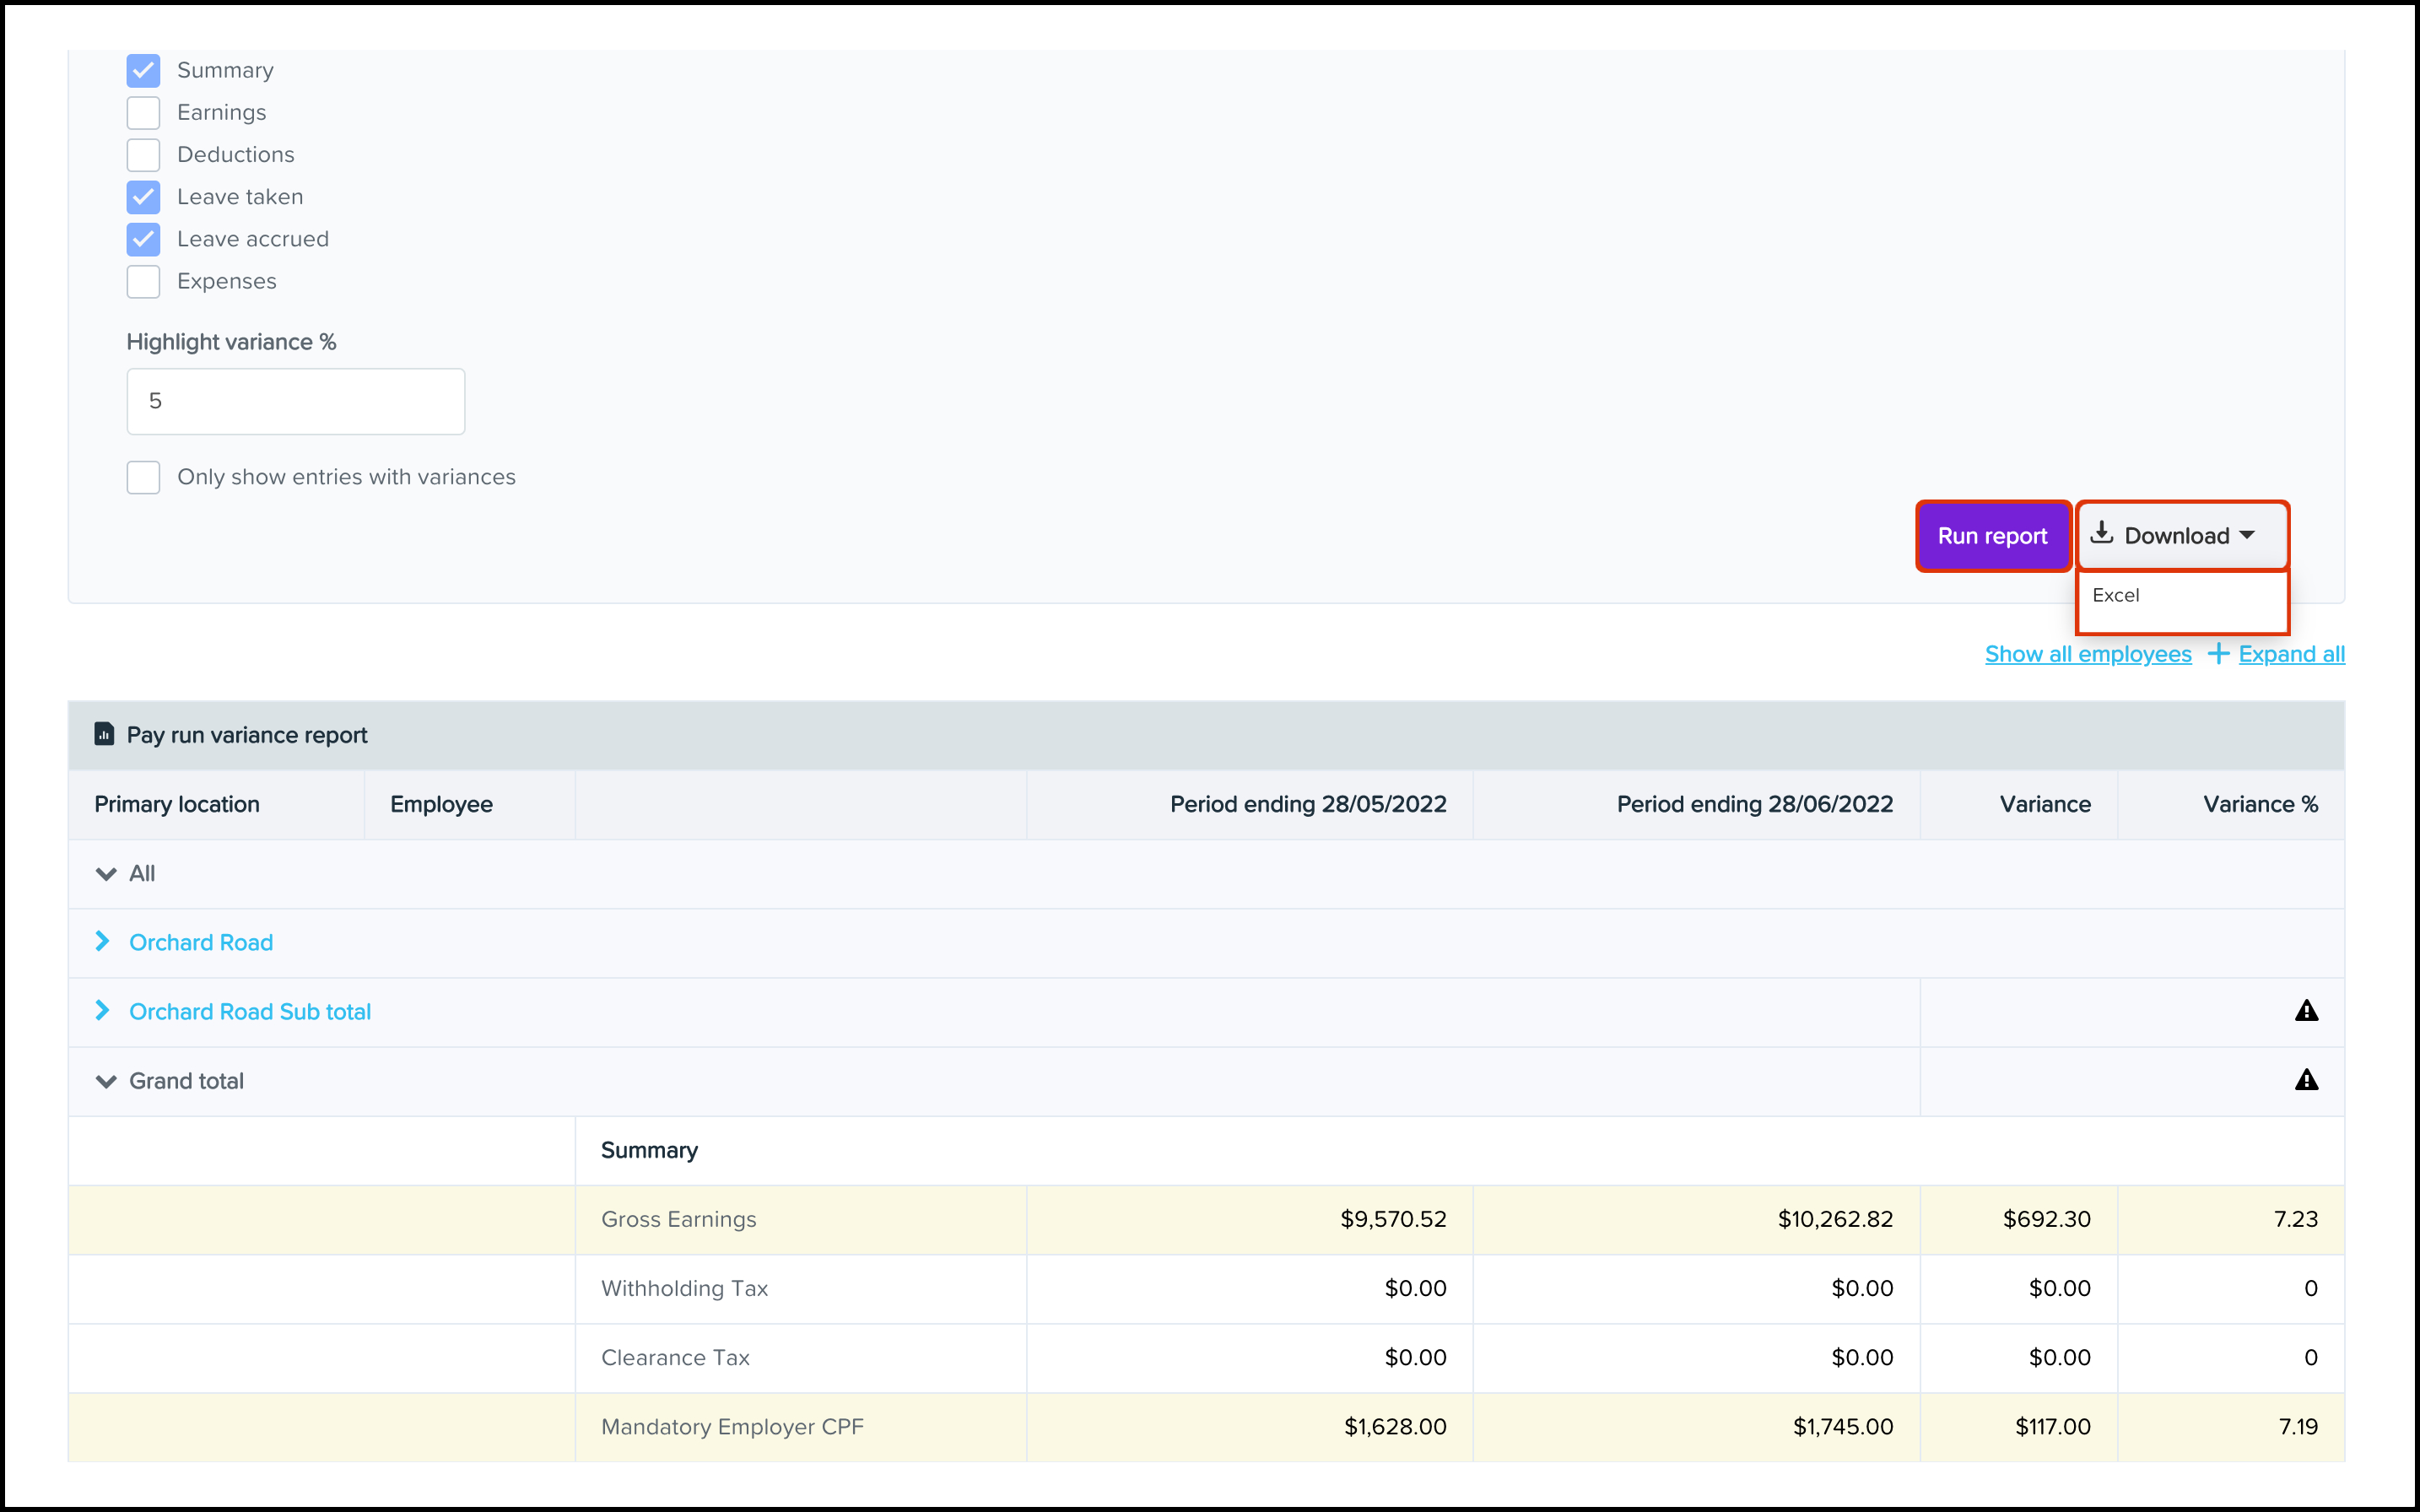Enable Only show entries with variances

143,478
